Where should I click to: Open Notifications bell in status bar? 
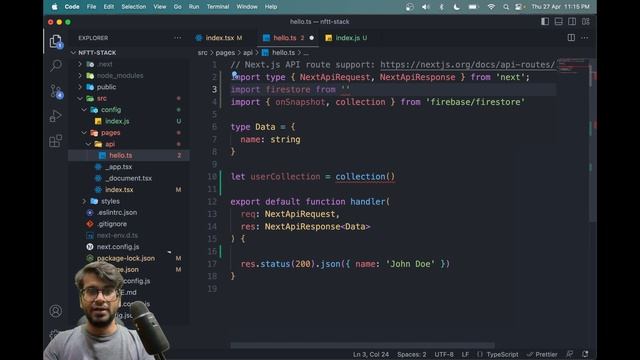[585, 354]
